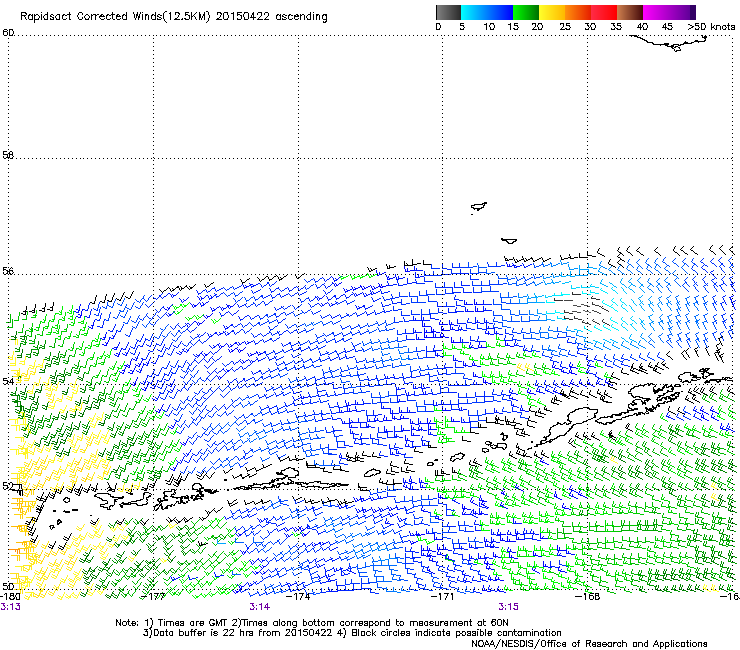Image resolution: width=740 pixels, height=650 pixels.
Task: Click the 'NOAA/NESDIS/Office of Research and Applications' credit
Action: click(x=589, y=644)
